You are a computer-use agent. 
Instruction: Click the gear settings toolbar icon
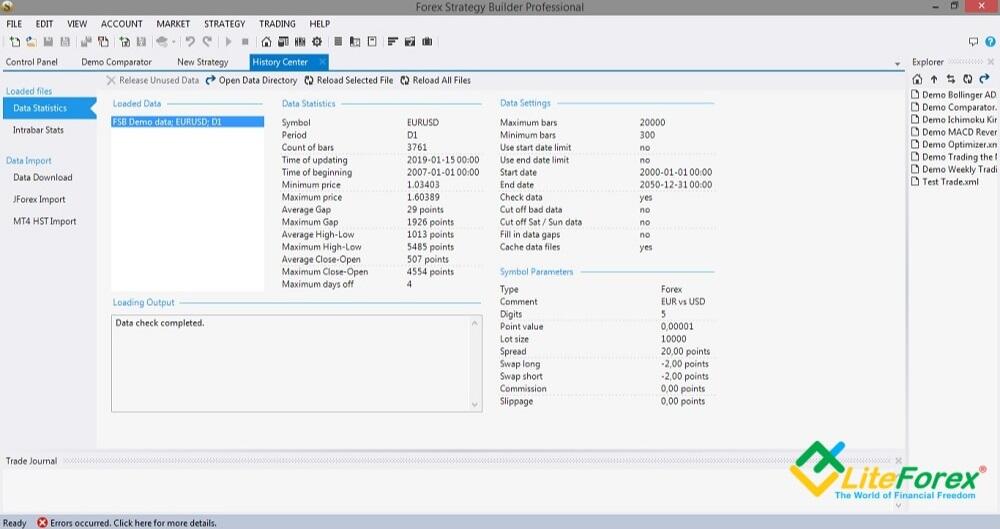317,41
